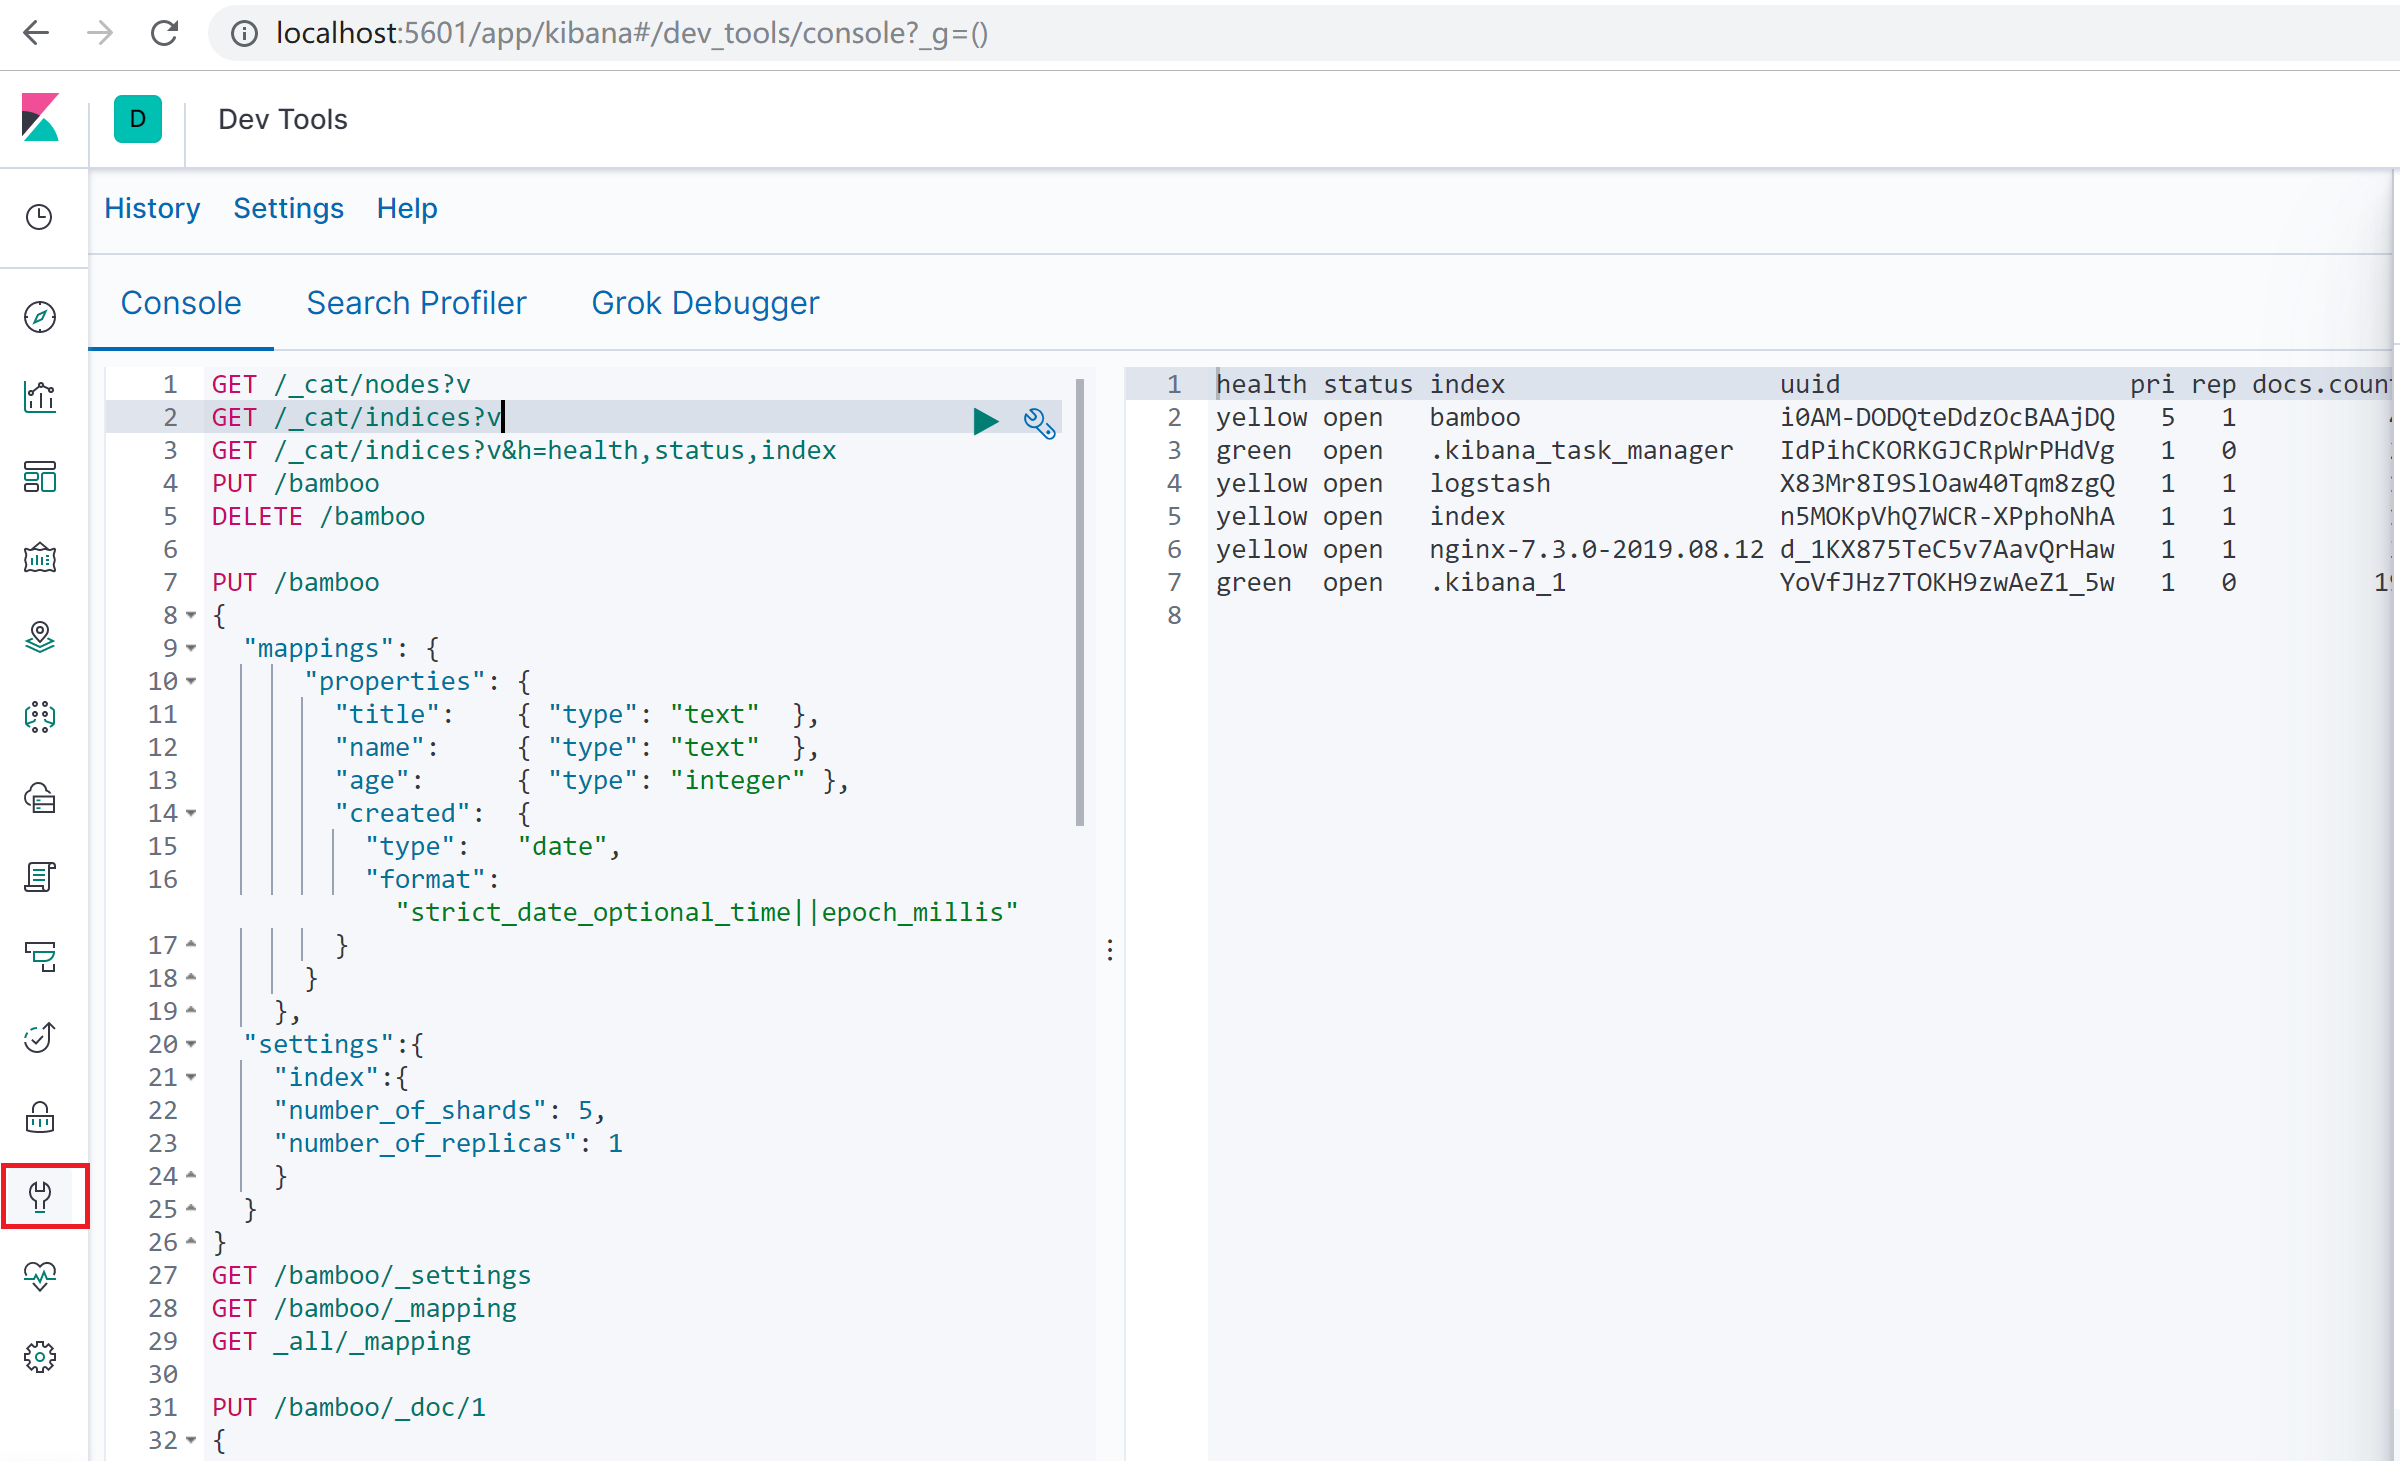Click the Help link in toolbar
Viewport: 2400px width, 1461px height.
click(x=406, y=207)
